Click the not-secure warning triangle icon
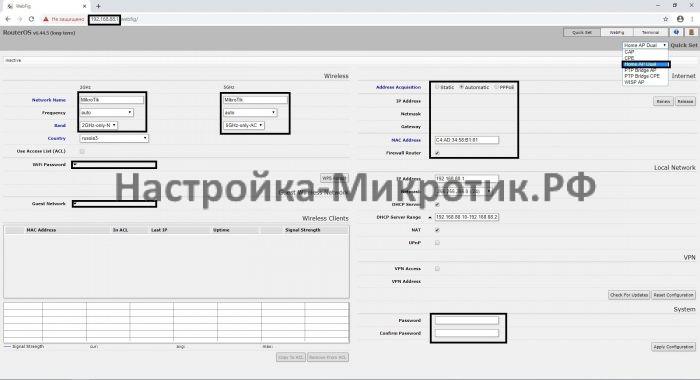The height and width of the screenshot is (380, 700). pyautogui.click(x=46, y=19)
